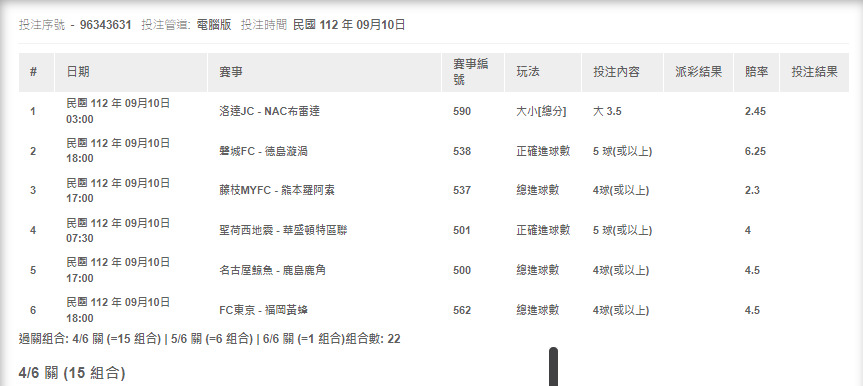Image resolution: width=863 pixels, height=386 pixels.
Task: Click the 4/6 關 (15 組合) heading
Action: tap(72, 373)
